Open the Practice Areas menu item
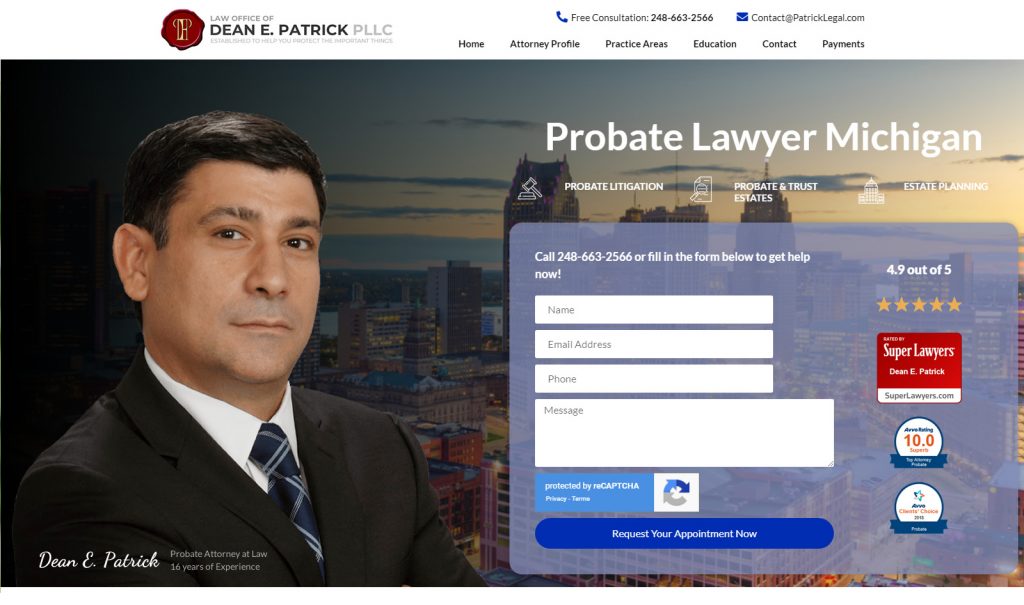1024x605 pixels. 636,44
